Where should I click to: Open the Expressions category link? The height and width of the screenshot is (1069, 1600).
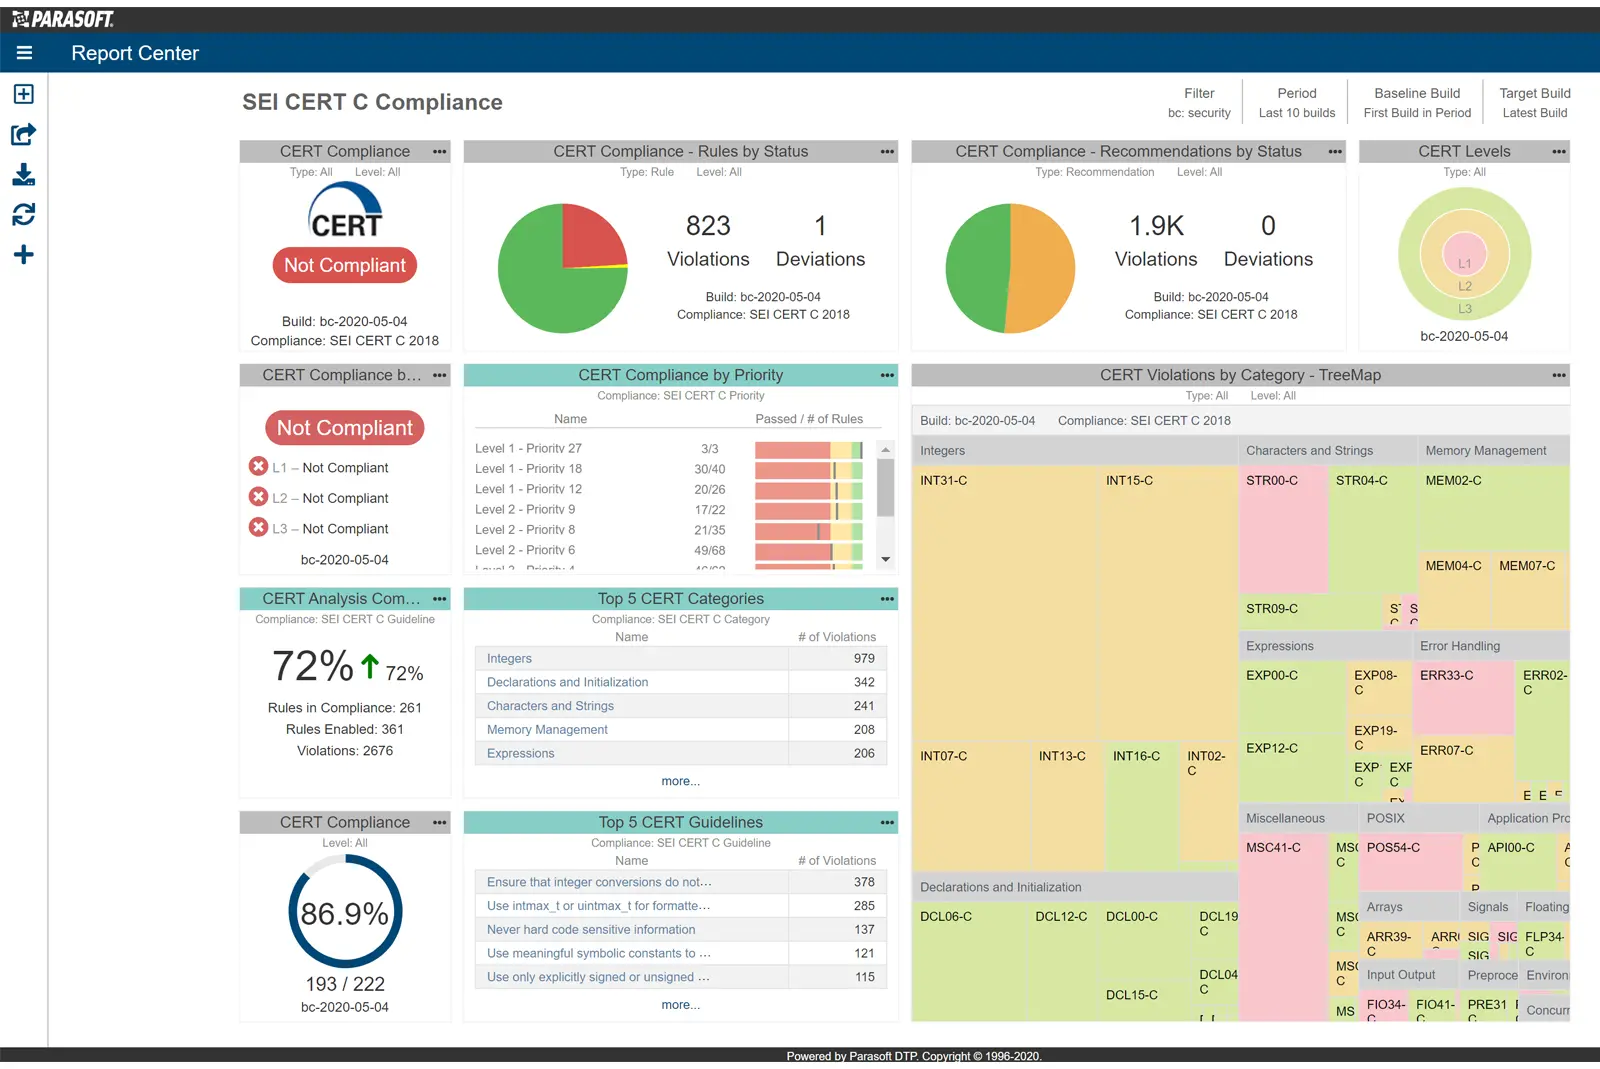point(520,754)
